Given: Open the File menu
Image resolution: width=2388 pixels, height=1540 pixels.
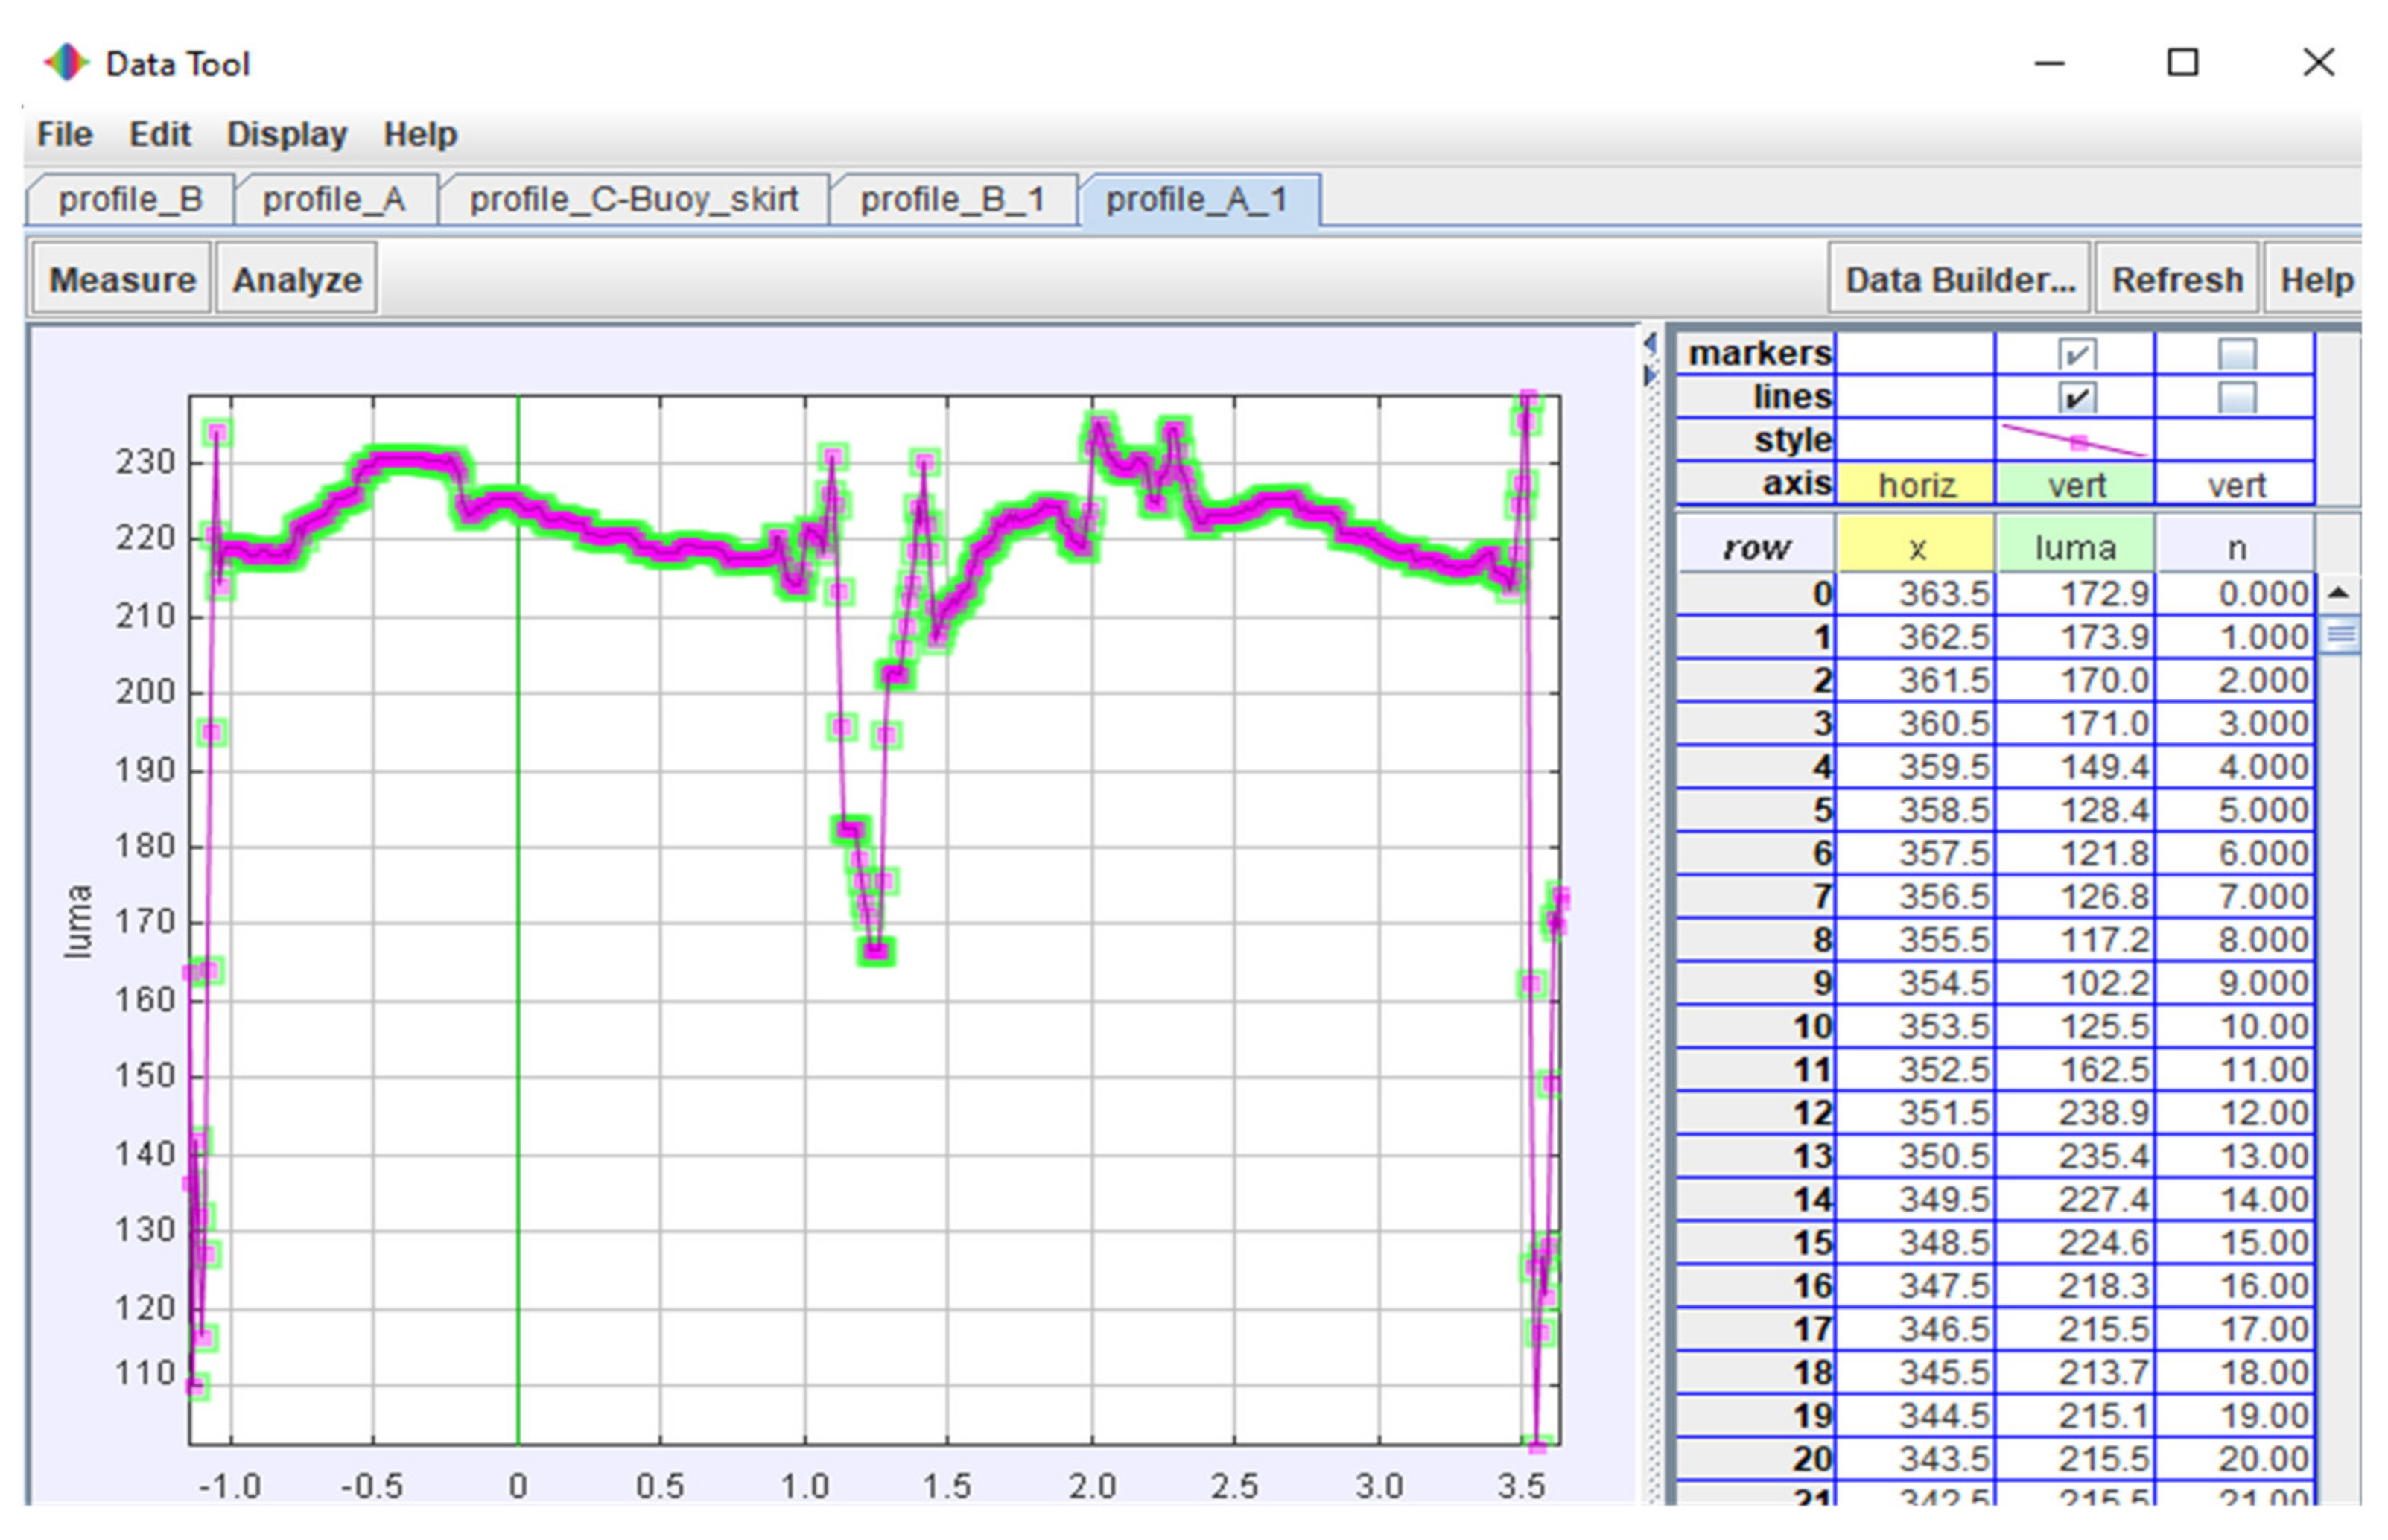Looking at the screenshot, I should point(65,134).
